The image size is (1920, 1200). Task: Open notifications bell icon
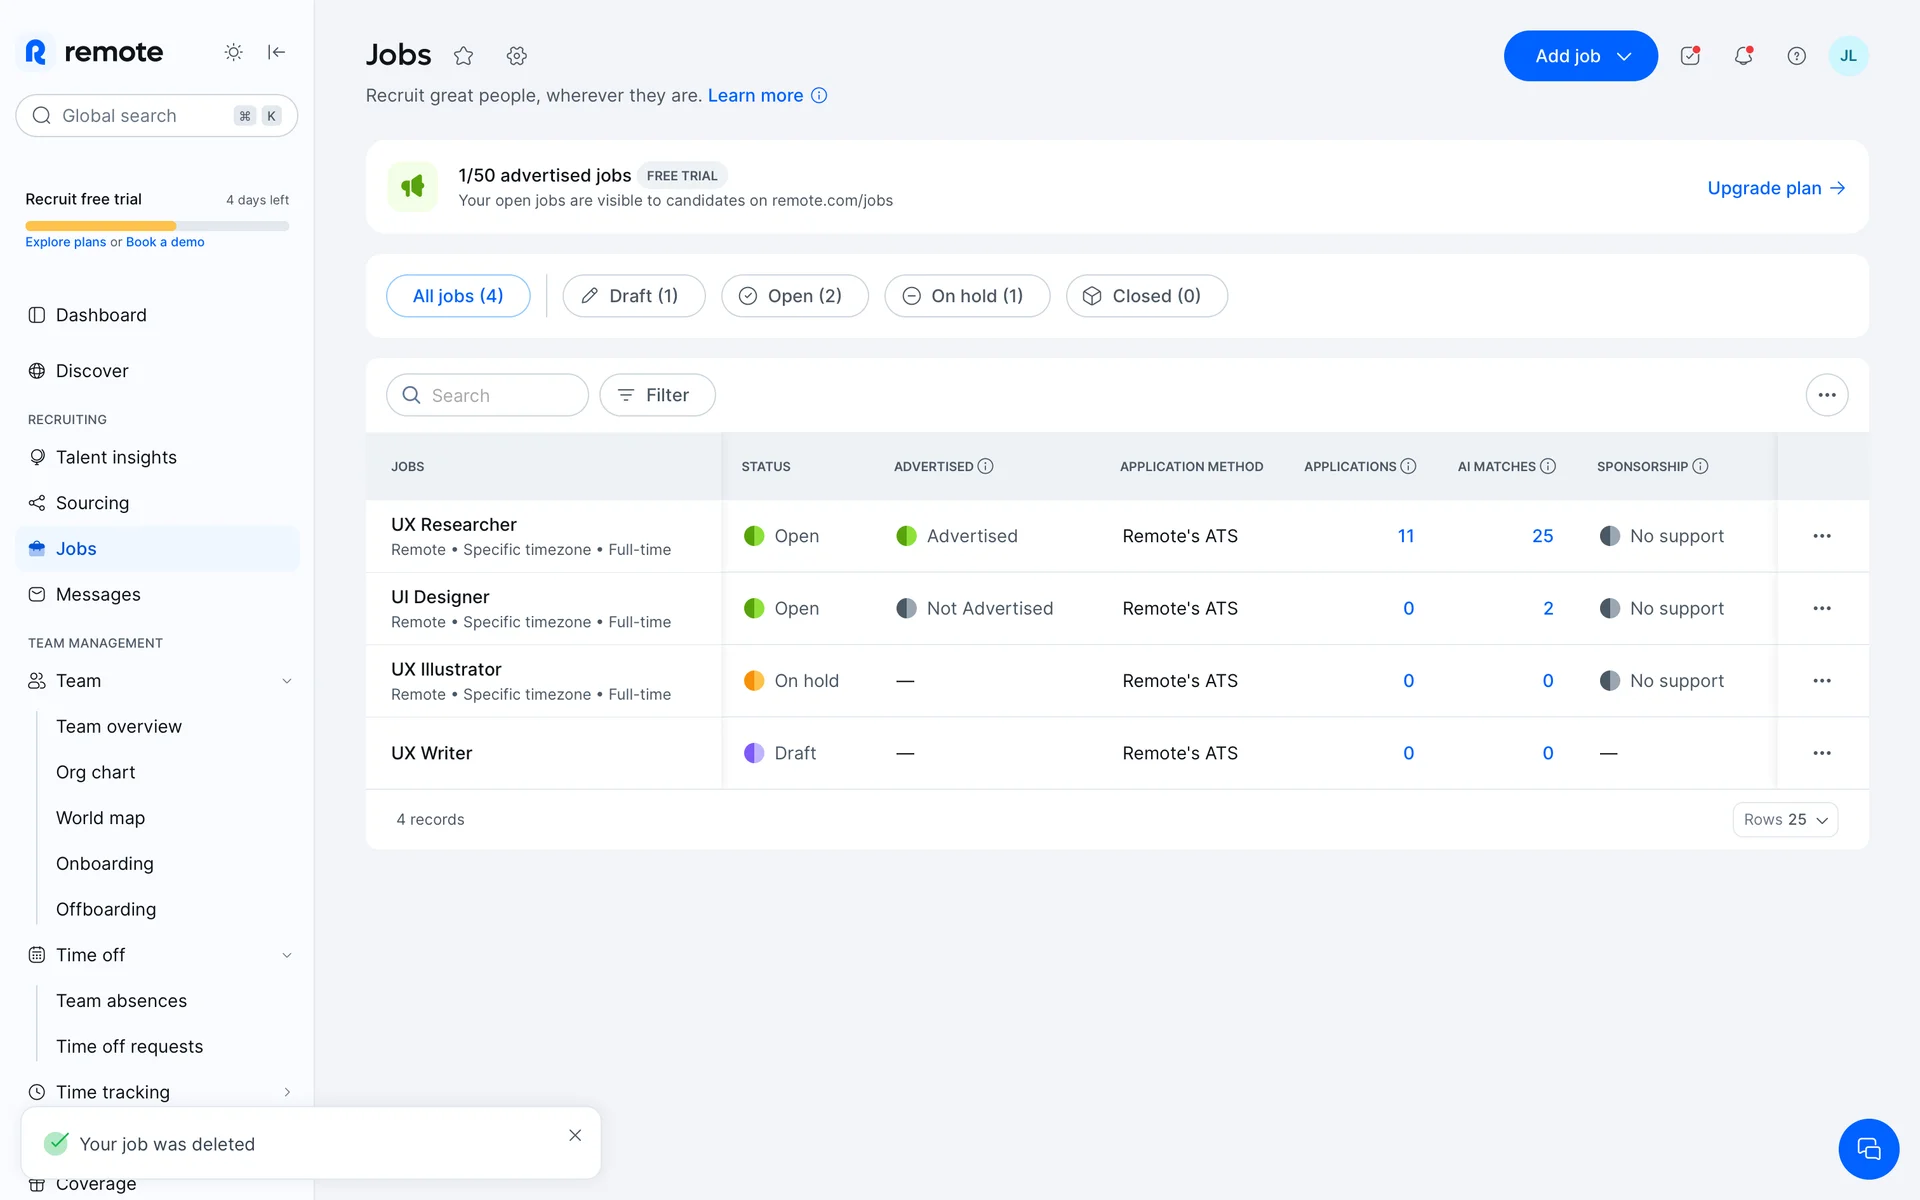coord(1743,56)
